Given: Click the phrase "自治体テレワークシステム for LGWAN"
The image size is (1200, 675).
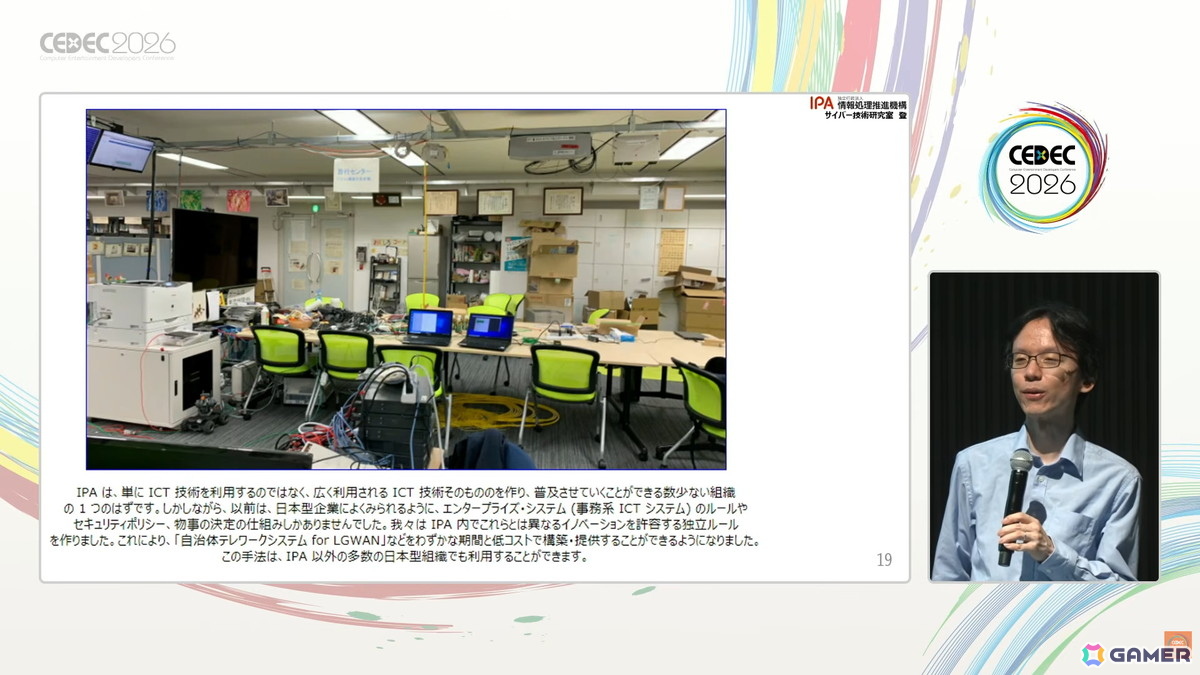Looking at the screenshot, I should 281,541.
